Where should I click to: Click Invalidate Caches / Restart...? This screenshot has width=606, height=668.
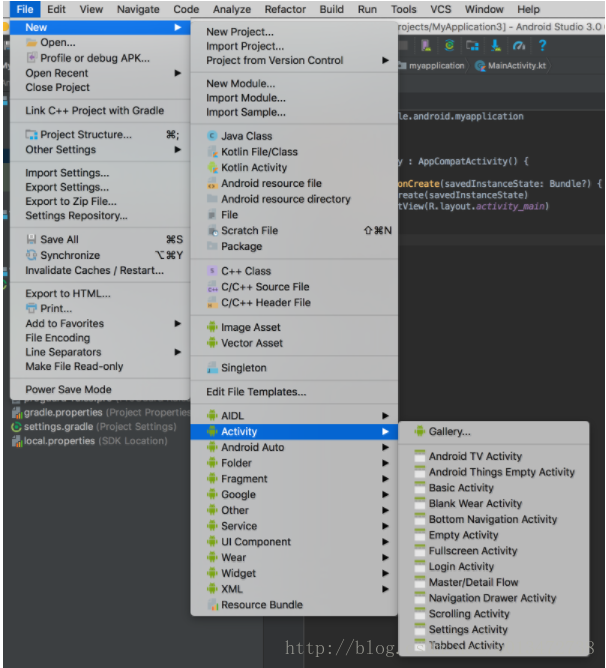point(100,270)
